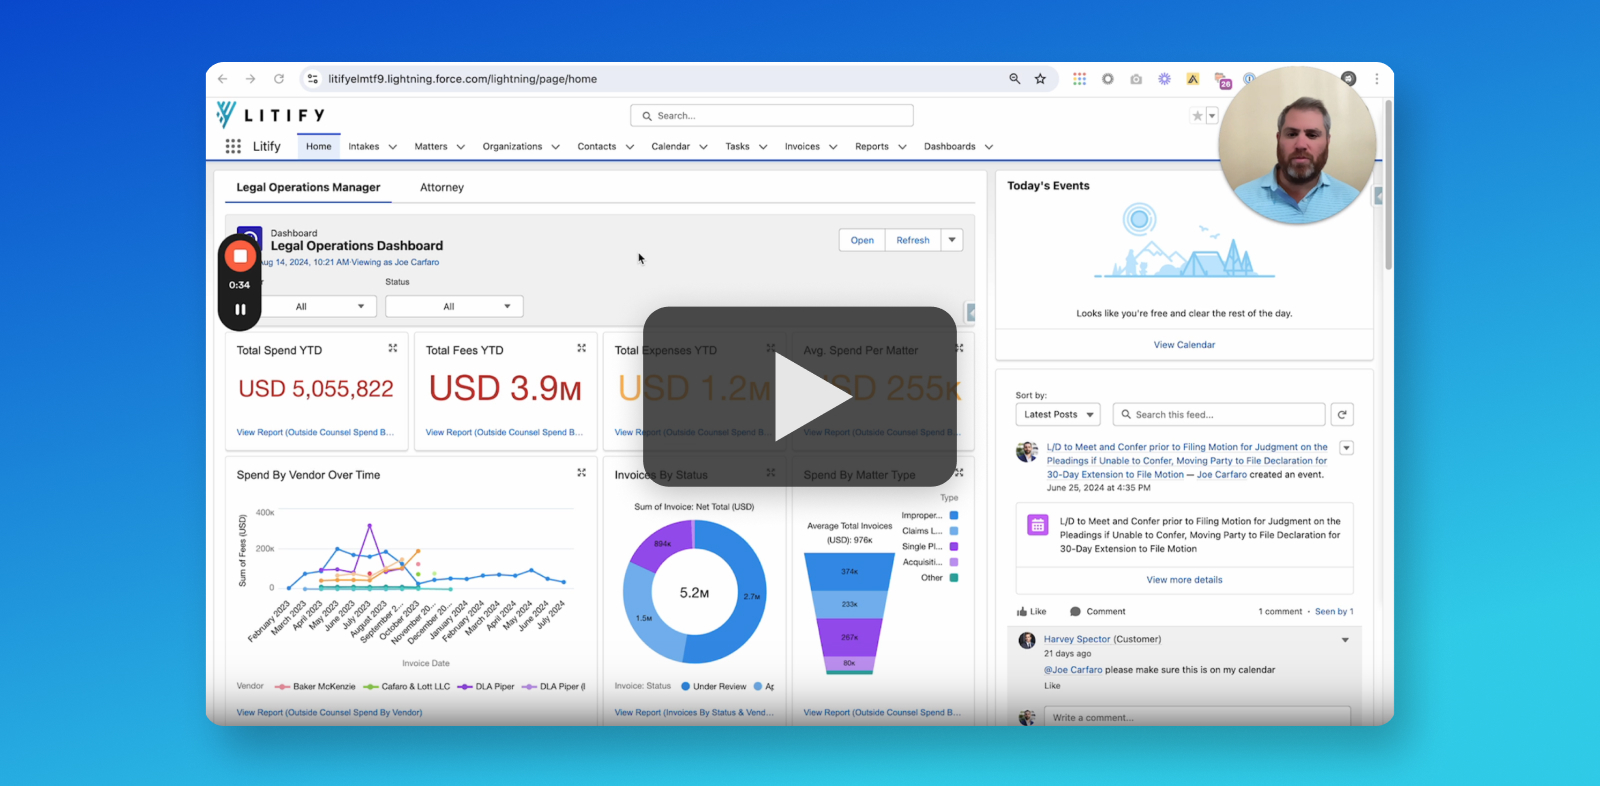Click the View Calendar link
This screenshot has width=1600, height=786.
tap(1184, 345)
